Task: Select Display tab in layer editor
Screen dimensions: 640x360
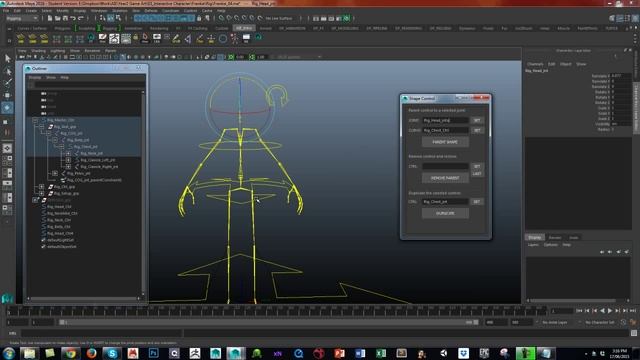Action: click(x=535, y=237)
